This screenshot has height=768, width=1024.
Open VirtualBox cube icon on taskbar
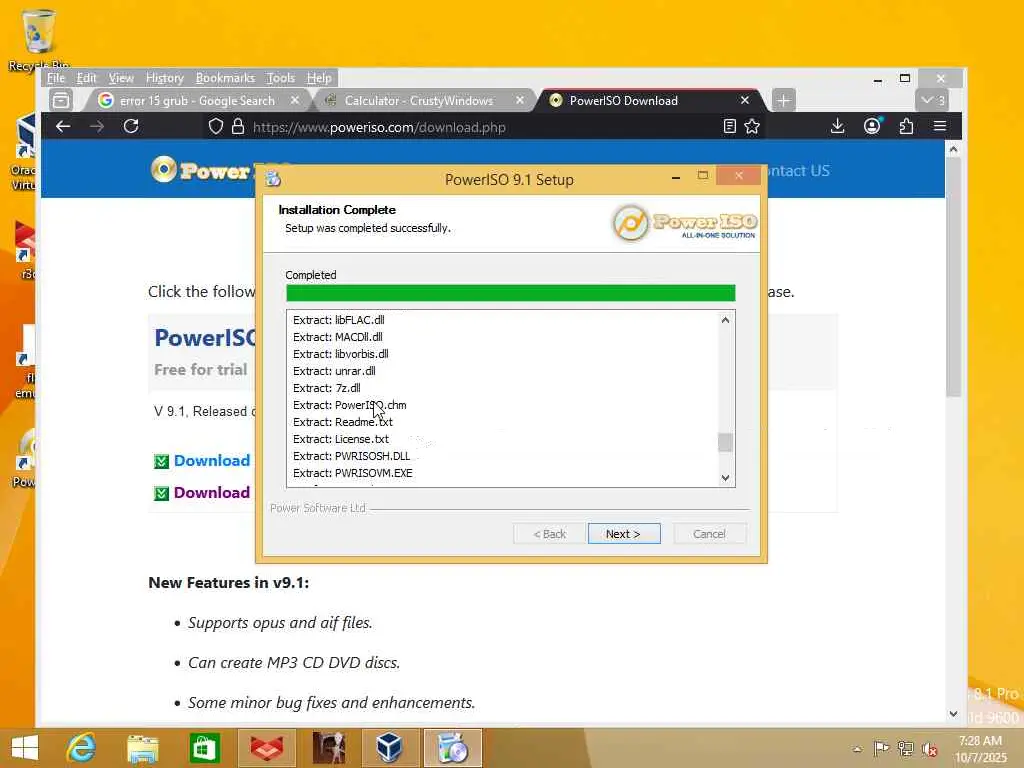tap(389, 748)
